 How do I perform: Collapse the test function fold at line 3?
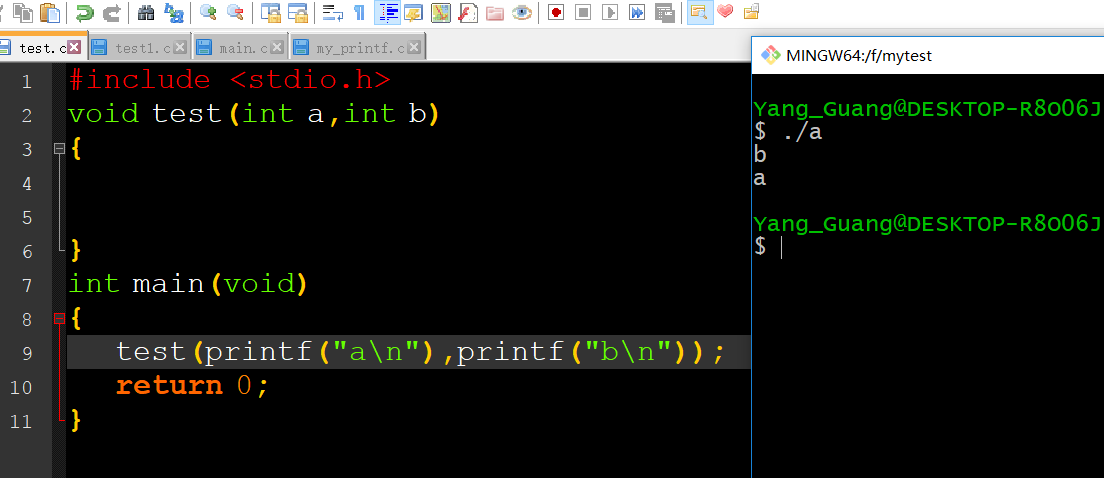(59, 149)
